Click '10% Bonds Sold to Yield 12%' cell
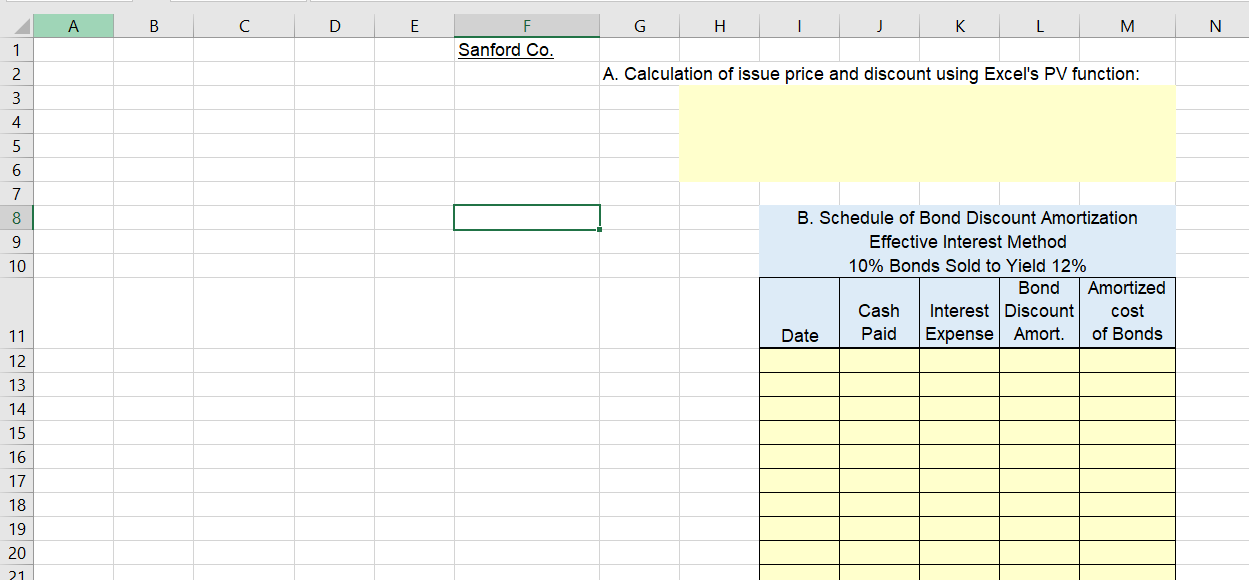 coord(967,266)
